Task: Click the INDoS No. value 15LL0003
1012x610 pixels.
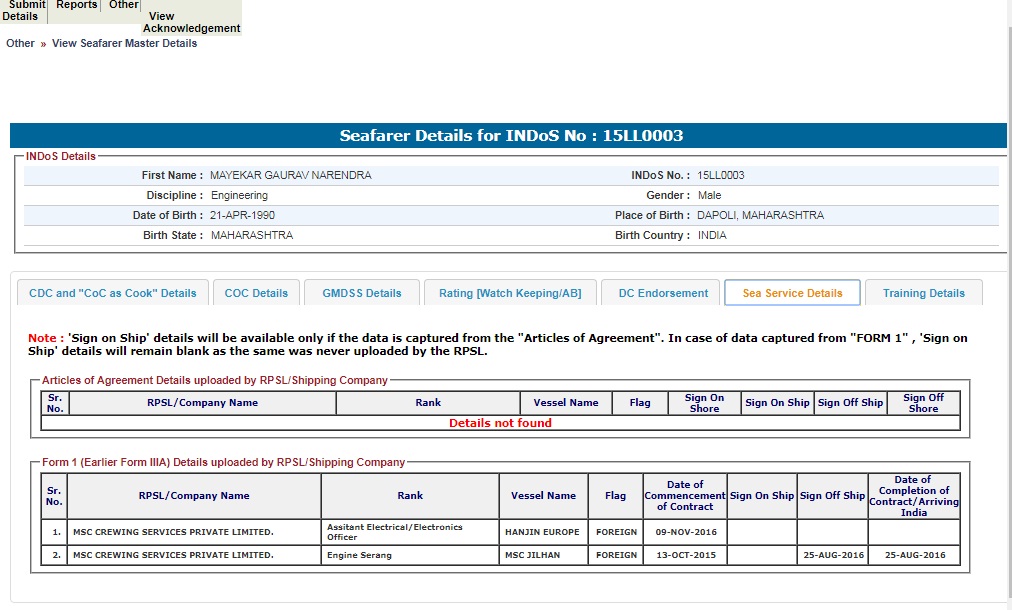Action: point(721,175)
